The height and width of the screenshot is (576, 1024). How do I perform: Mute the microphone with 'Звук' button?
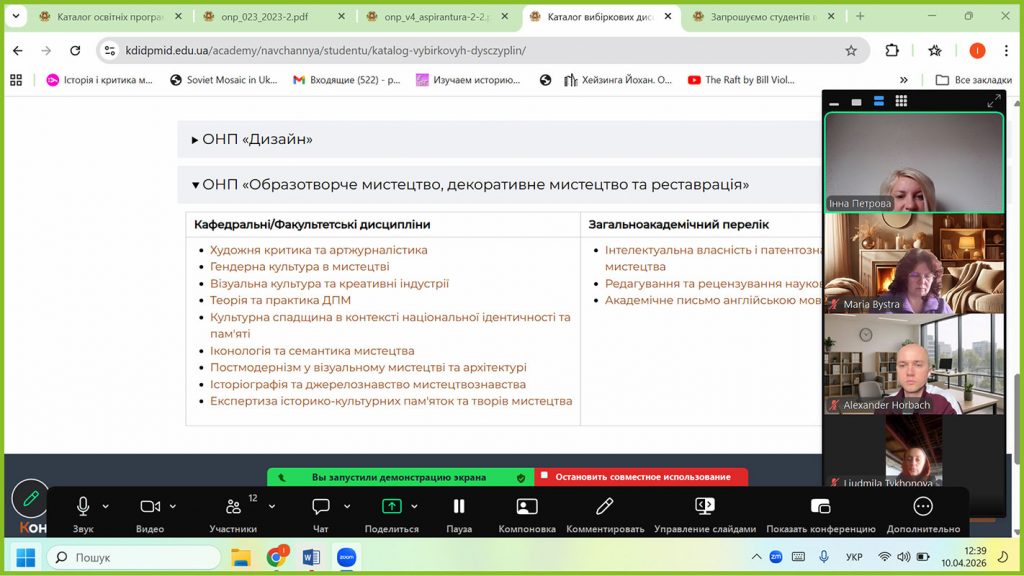click(x=83, y=507)
